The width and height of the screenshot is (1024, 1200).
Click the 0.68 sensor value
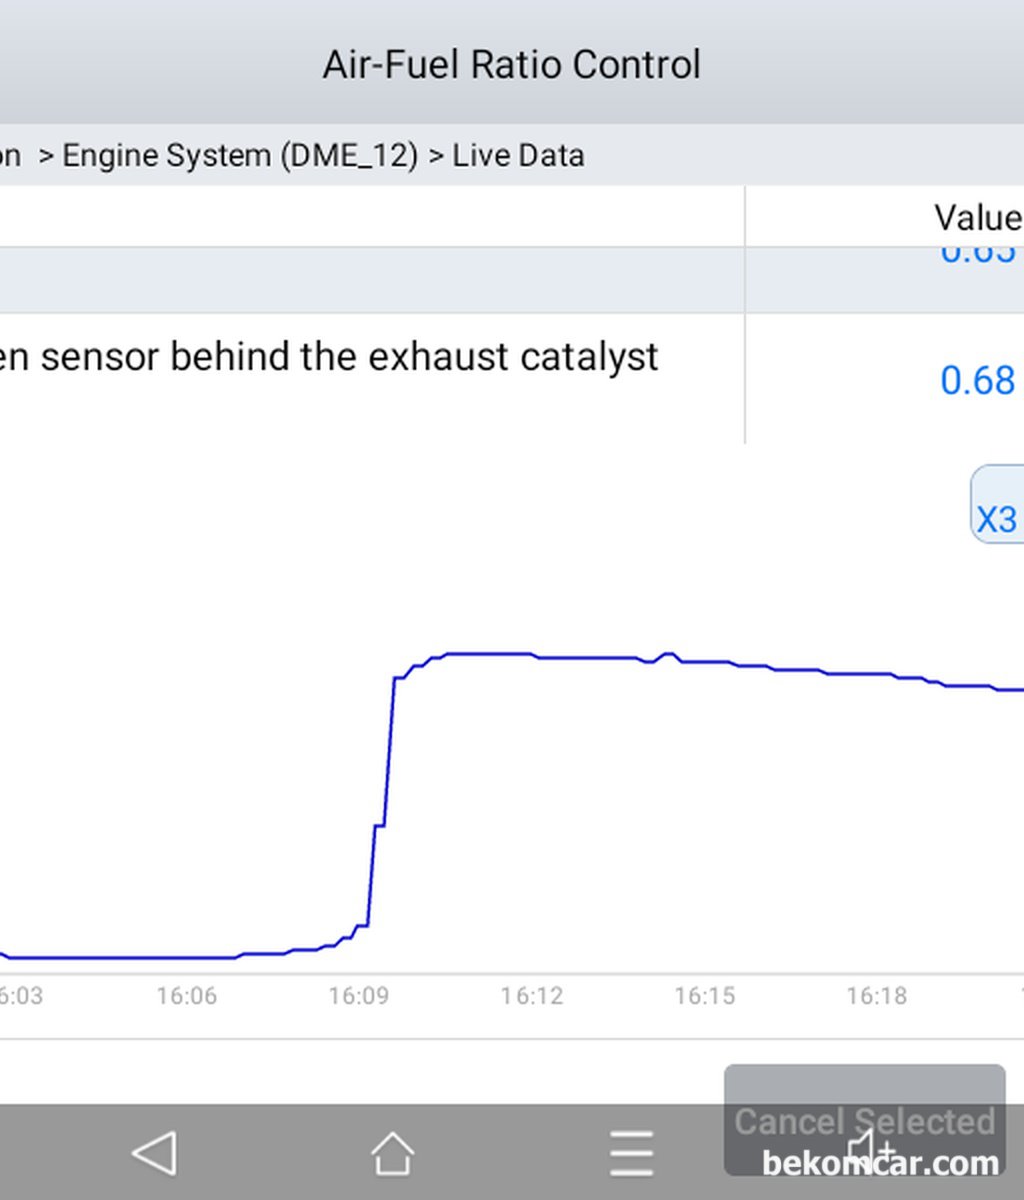coord(978,380)
